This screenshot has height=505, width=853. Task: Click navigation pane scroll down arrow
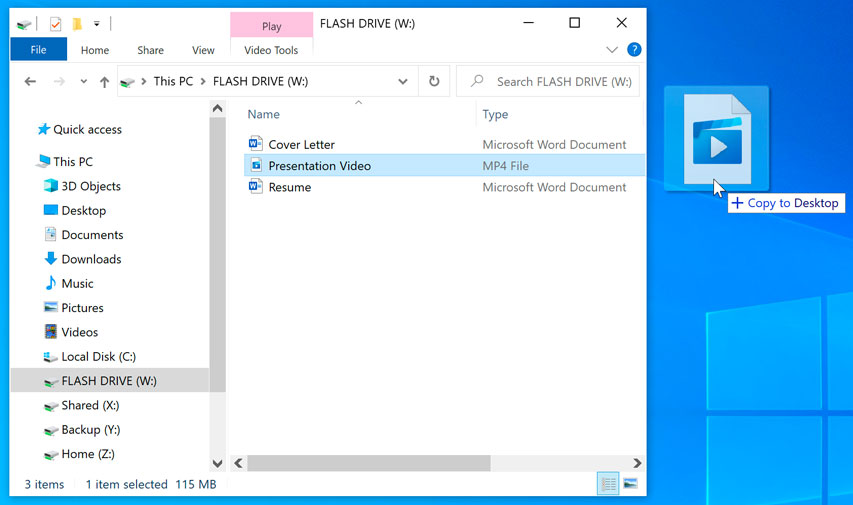tap(217, 464)
